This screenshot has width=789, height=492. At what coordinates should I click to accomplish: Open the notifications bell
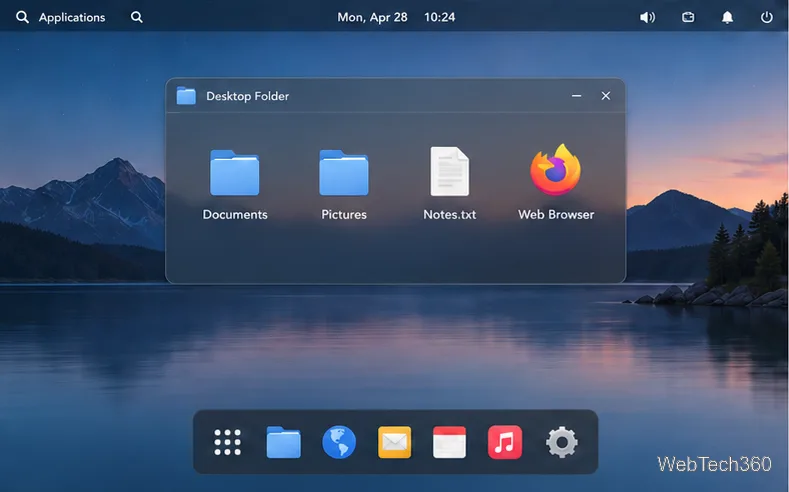[x=727, y=18]
